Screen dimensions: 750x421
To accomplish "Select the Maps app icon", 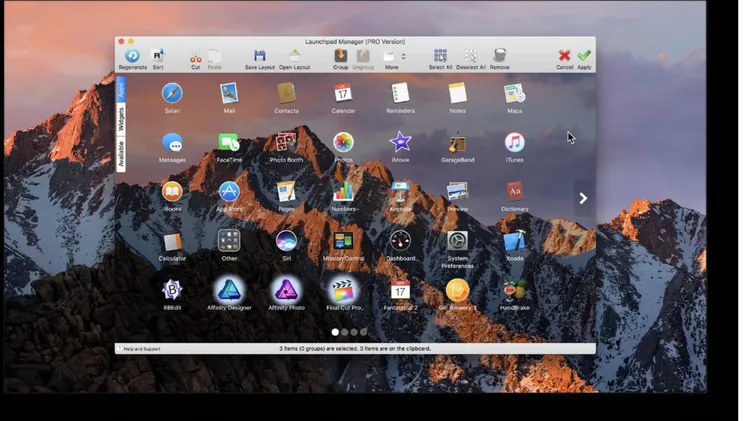I will [515, 93].
